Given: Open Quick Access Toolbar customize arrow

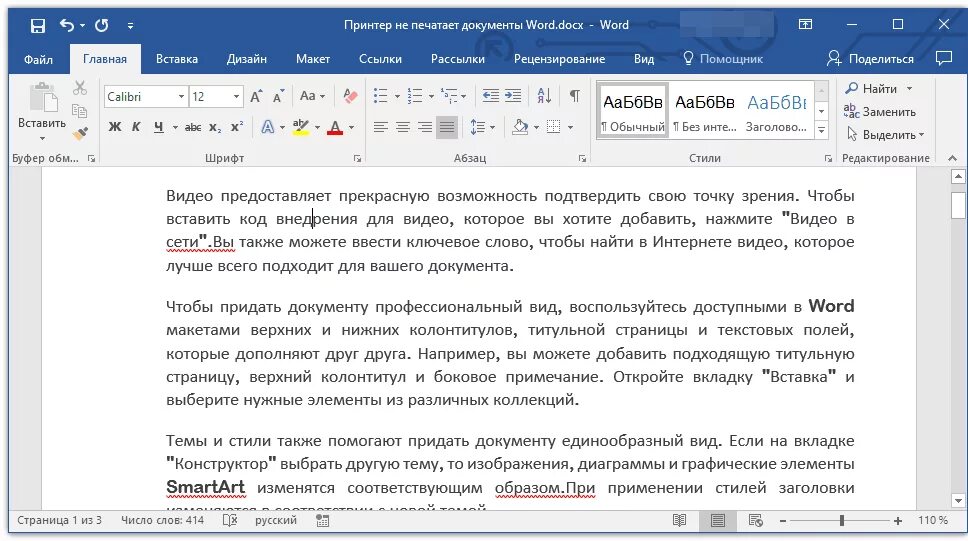Looking at the screenshot, I should tap(130, 26).
